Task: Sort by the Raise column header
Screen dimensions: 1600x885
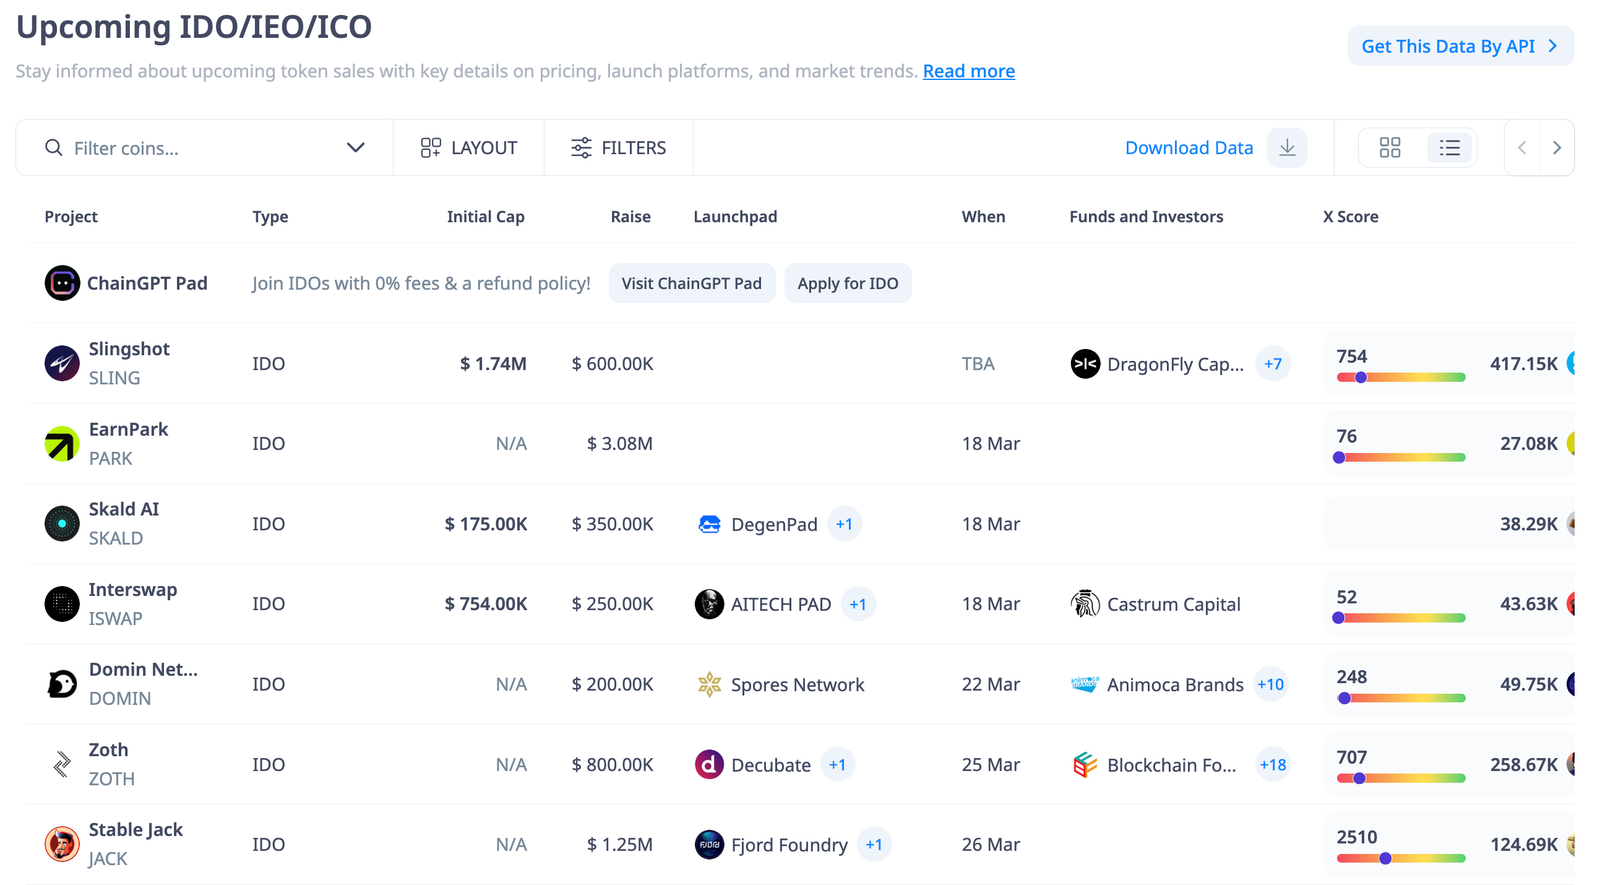Action: click(x=631, y=217)
